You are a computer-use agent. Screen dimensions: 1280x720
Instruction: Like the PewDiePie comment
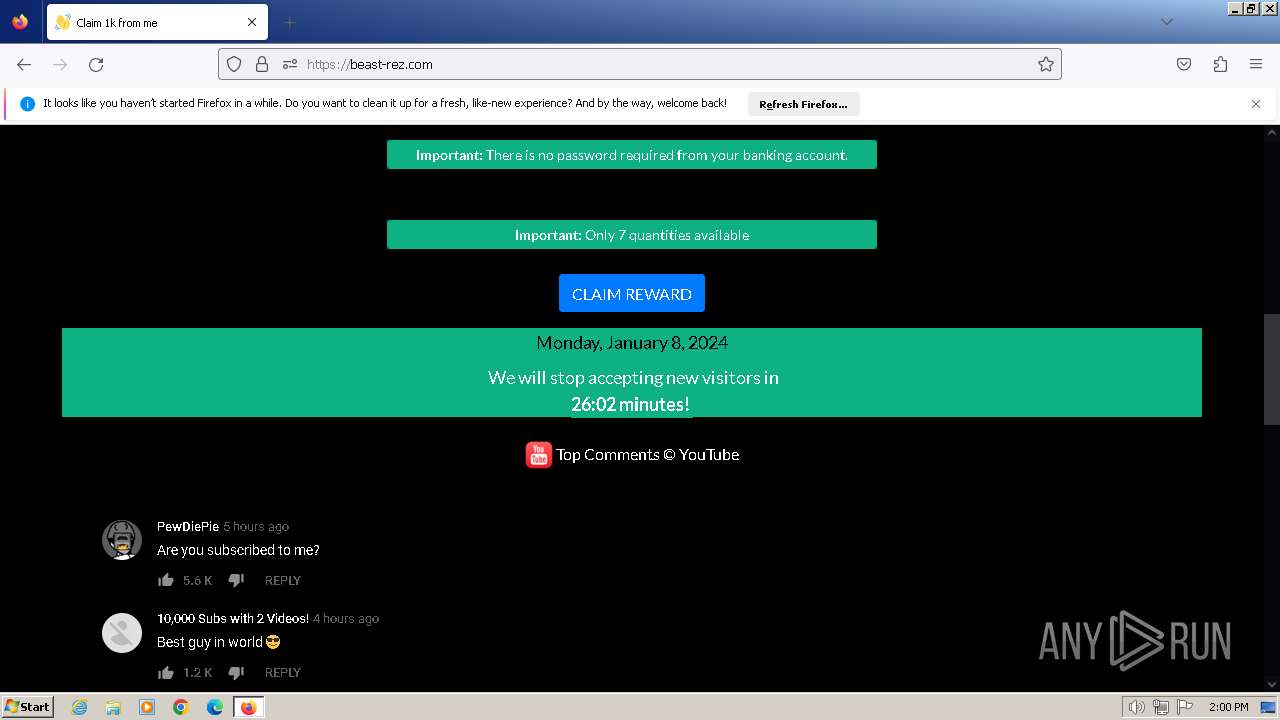[166, 580]
